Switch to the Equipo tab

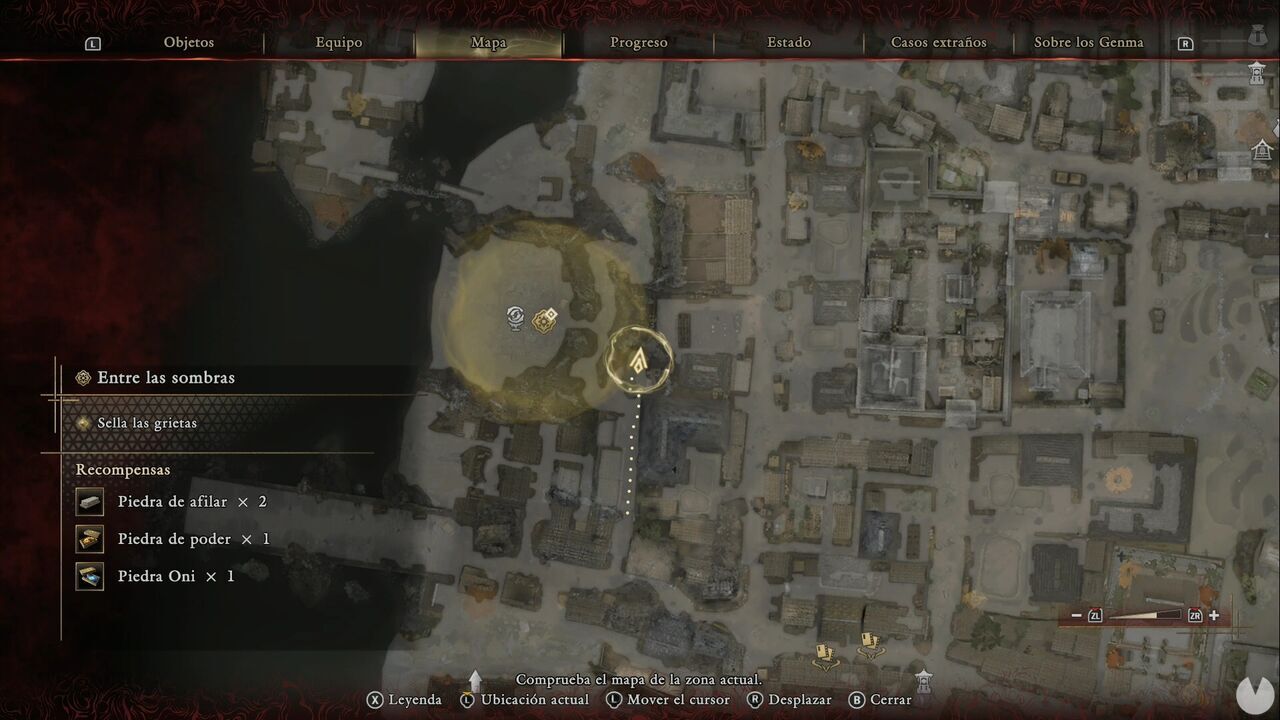[x=339, y=43]
